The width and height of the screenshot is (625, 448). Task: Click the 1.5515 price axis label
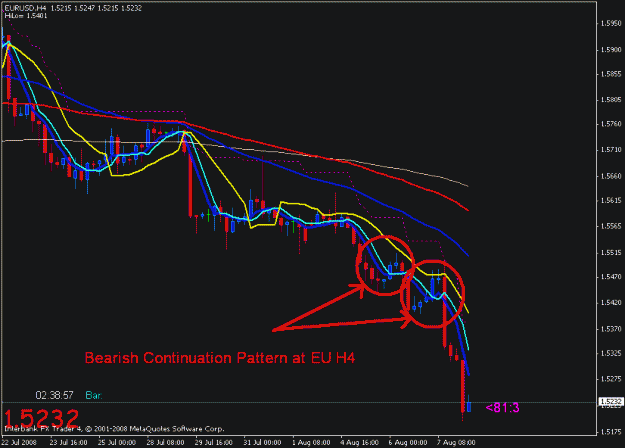tap(611, 253)
